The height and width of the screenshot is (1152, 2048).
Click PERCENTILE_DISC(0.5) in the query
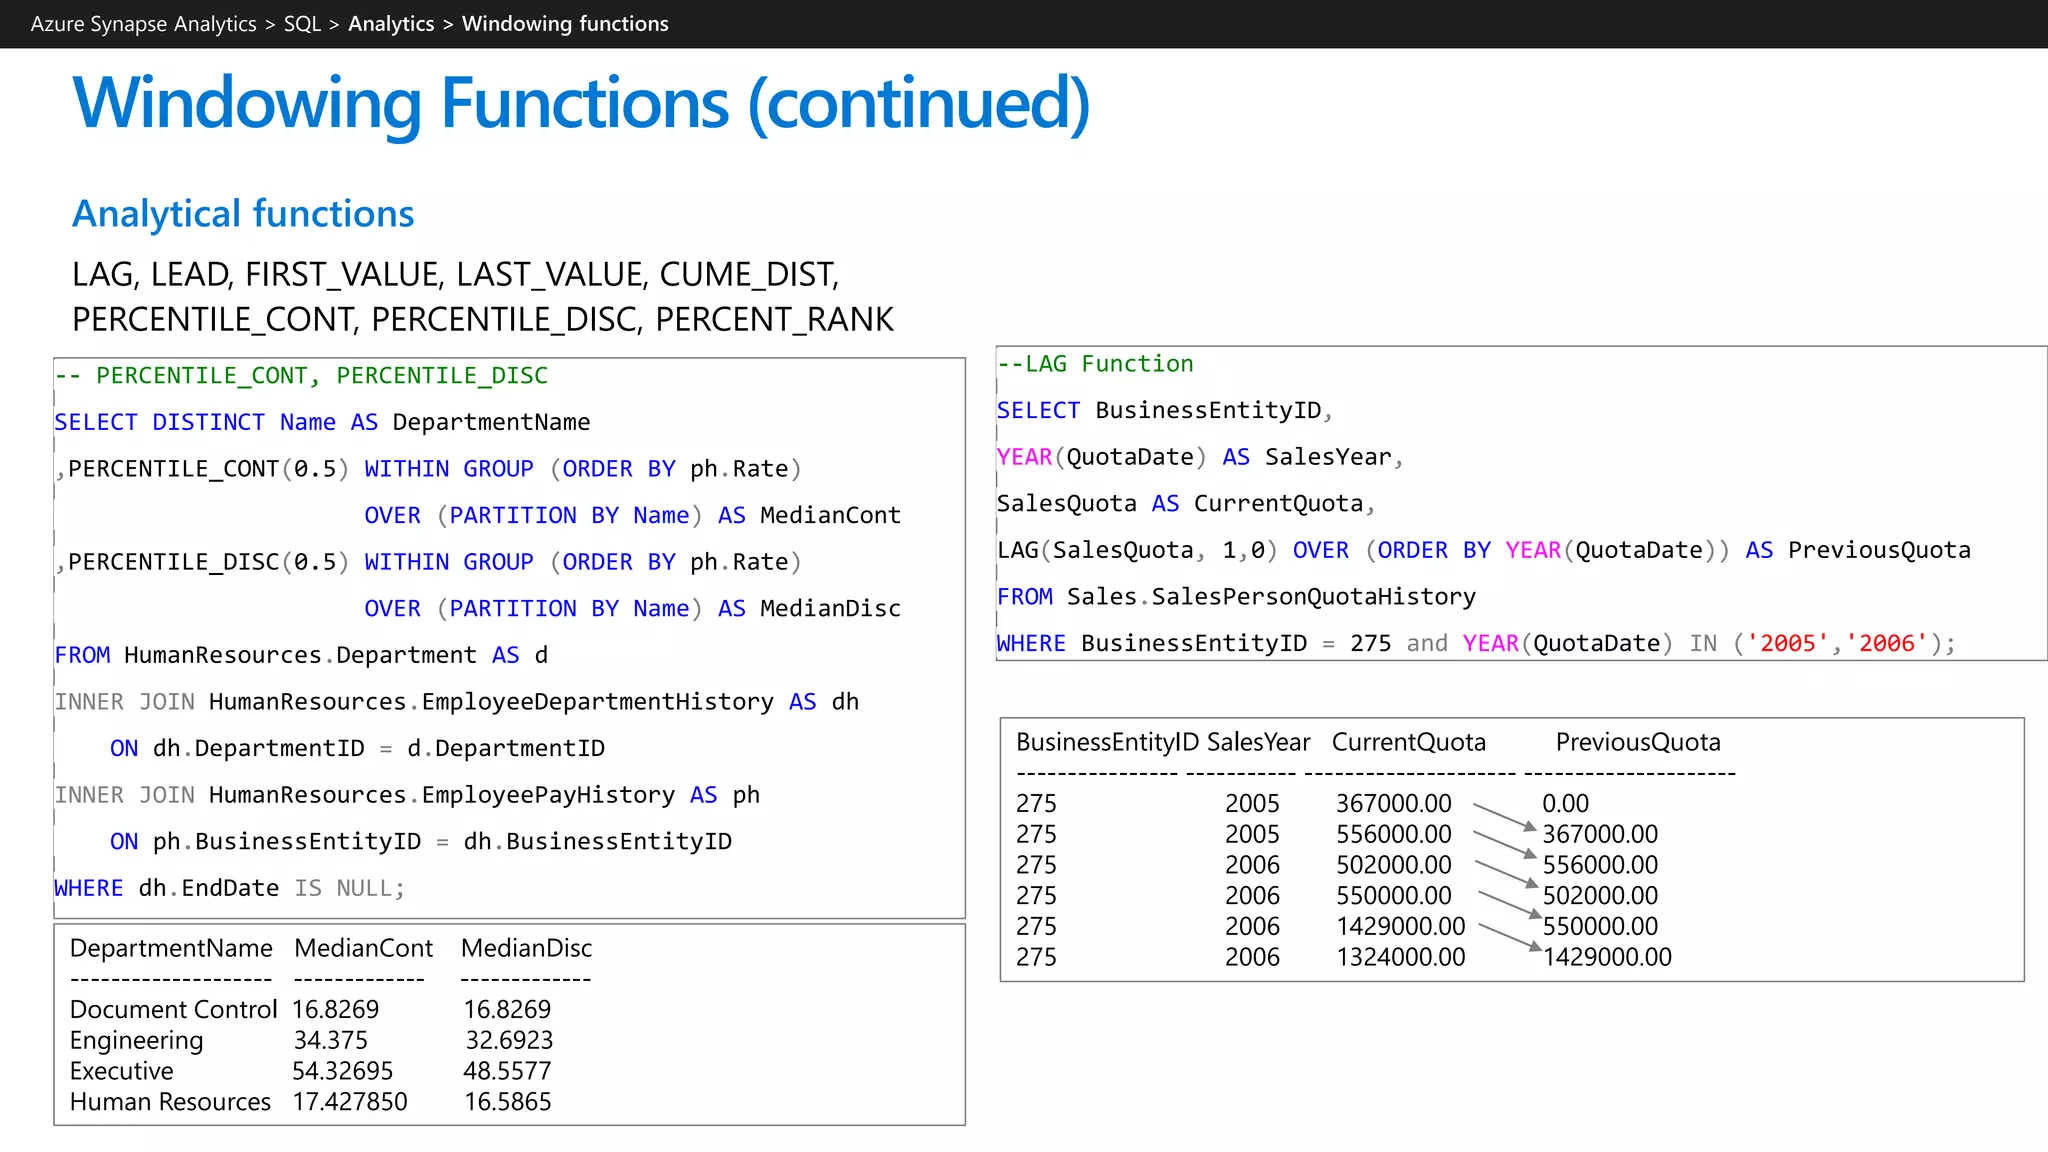click(x=209, y=562)
